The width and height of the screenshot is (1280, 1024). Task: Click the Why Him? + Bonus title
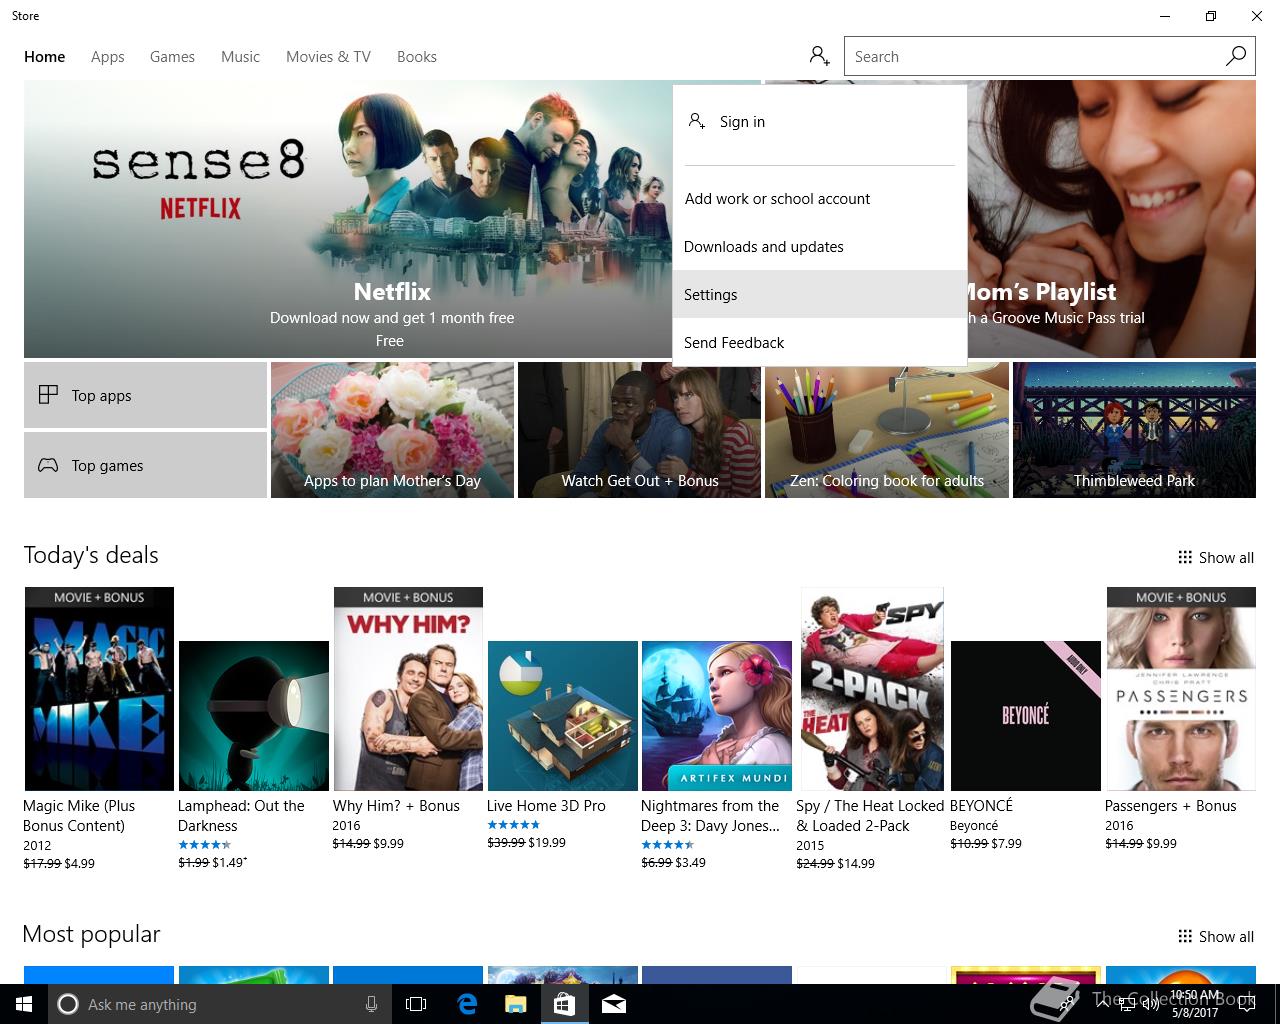[396, 806]
